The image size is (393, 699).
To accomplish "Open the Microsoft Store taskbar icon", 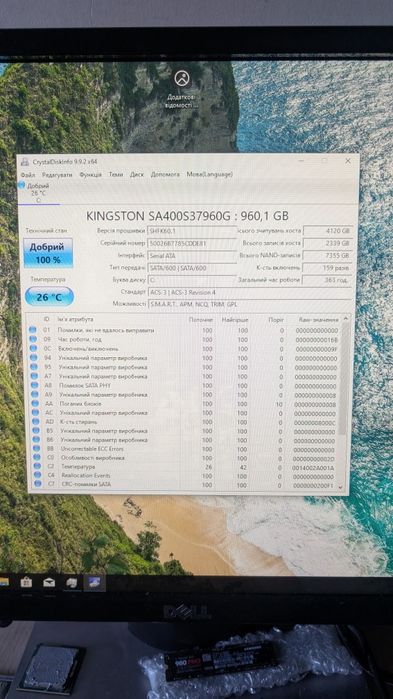I will (26, 582).
